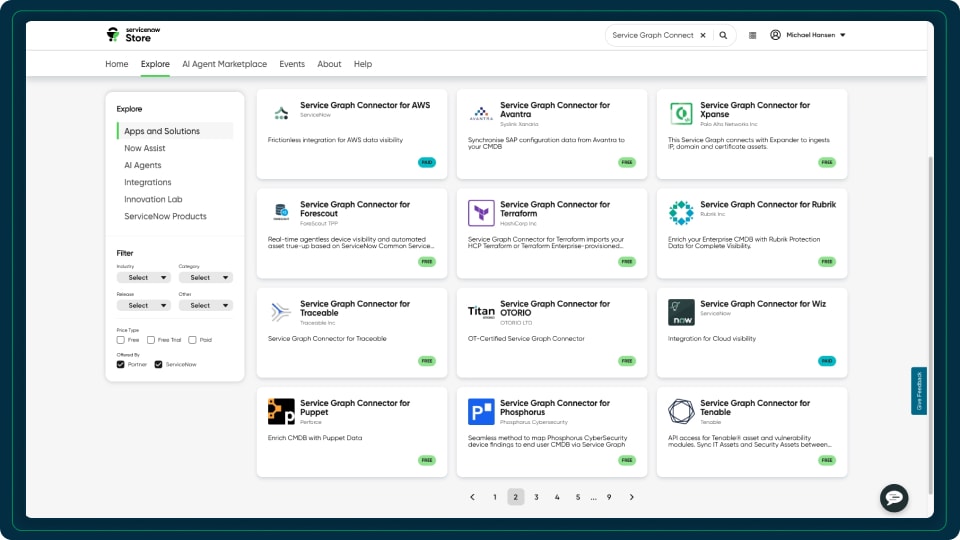Viewport: 960px width, 540px height.
Task: Open Service Graph Connector for Puppet title
Action: (355, 408)
